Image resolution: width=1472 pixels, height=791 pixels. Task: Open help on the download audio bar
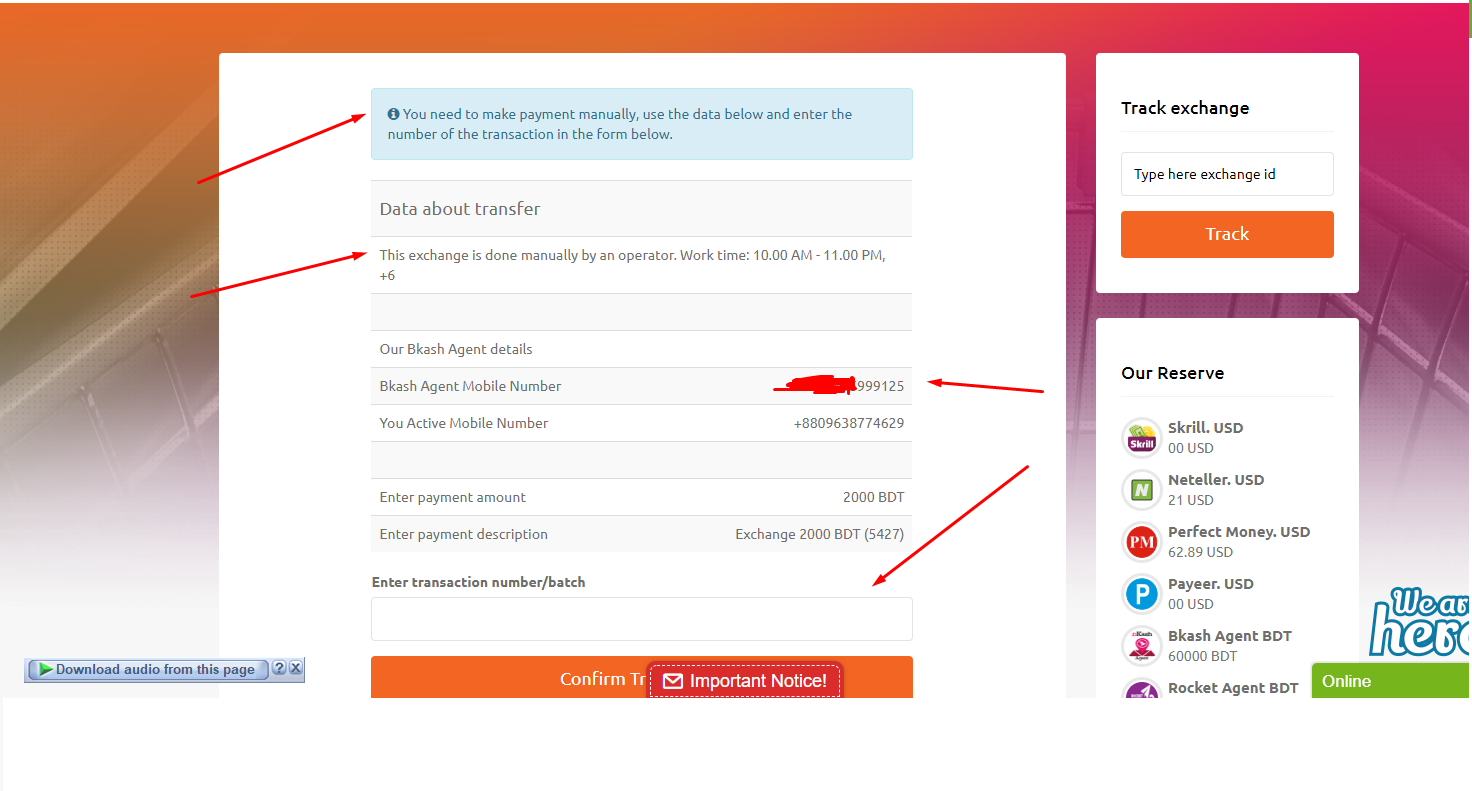(279, 668)
